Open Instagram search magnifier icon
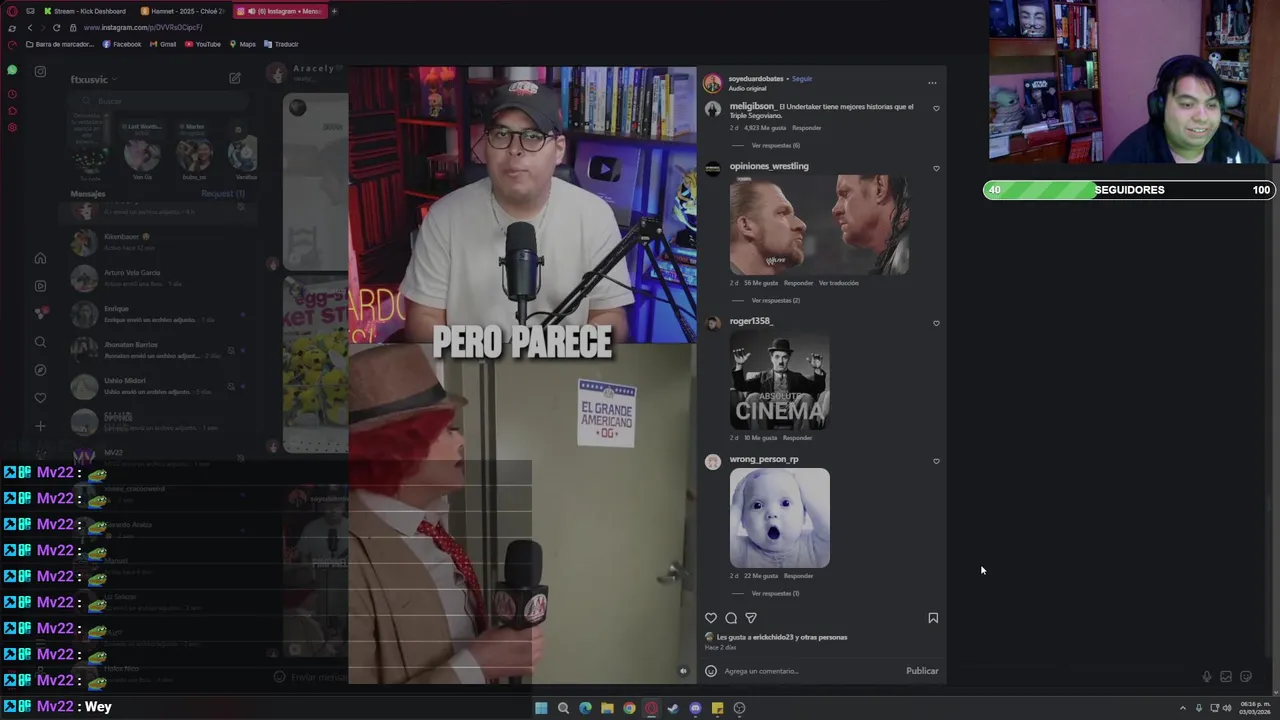Viewport: 1280px width, 720px height. [40, 342]
